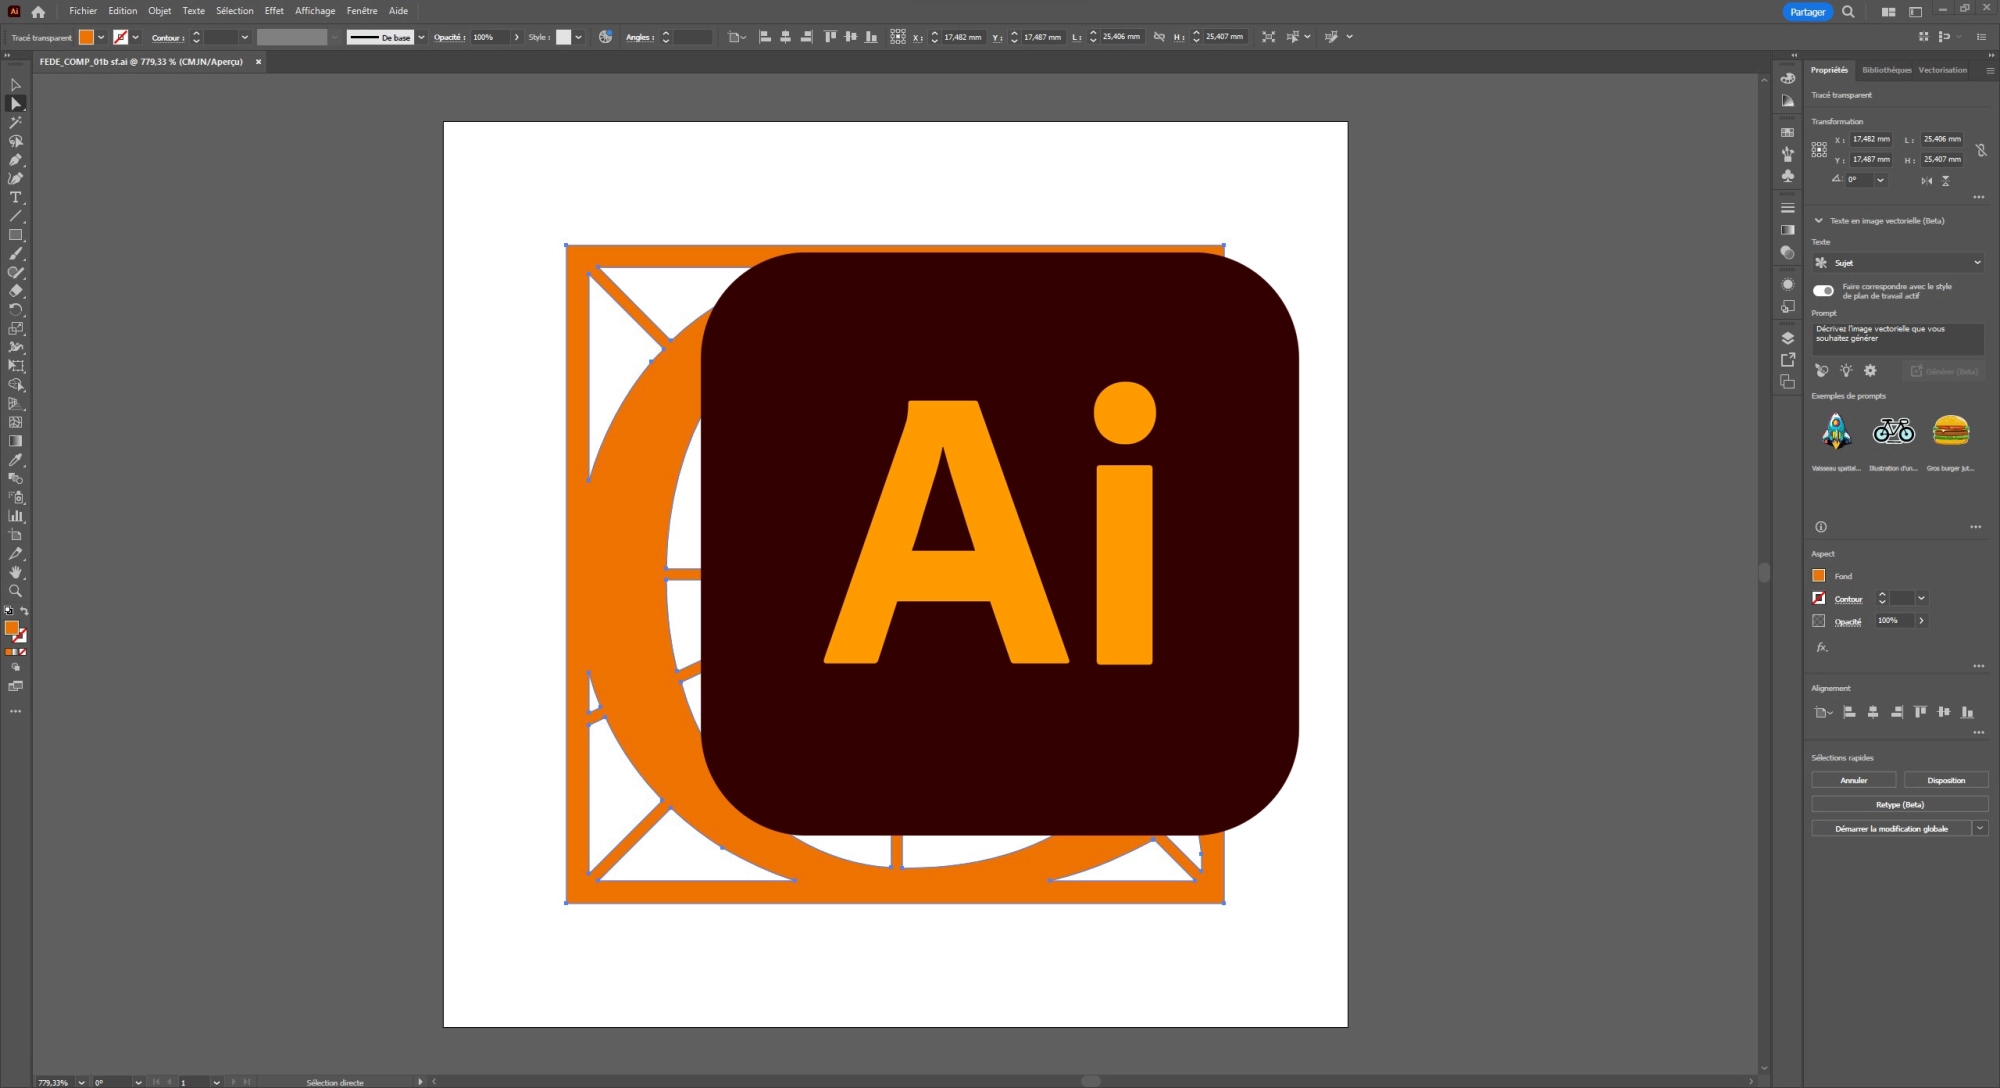Open the Transparency panel icon
The height and width of the screenshot is (1088, 2000).
(1788, 253)
